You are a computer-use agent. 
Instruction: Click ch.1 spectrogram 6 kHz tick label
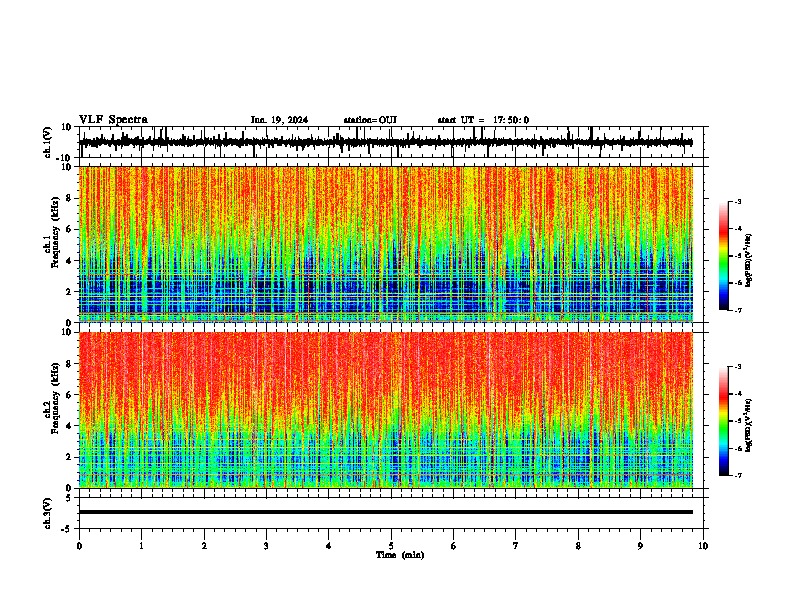[x=70, y=230]
